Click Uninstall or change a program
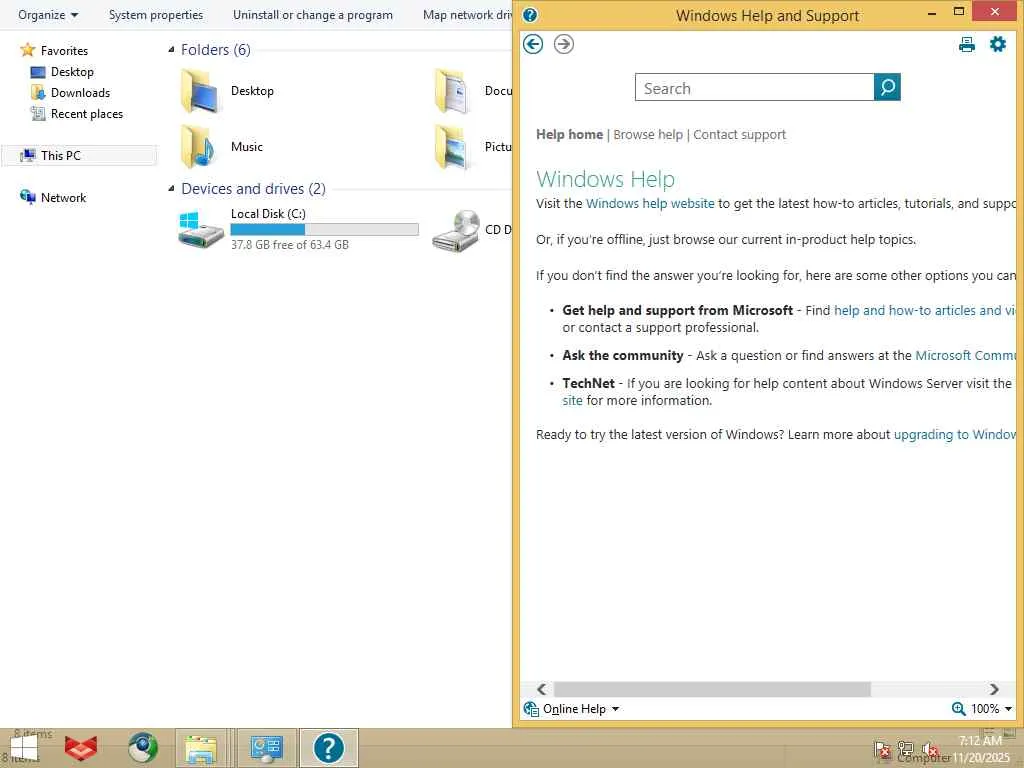This screenshot has width=1024, height=768. click(313, 15)
